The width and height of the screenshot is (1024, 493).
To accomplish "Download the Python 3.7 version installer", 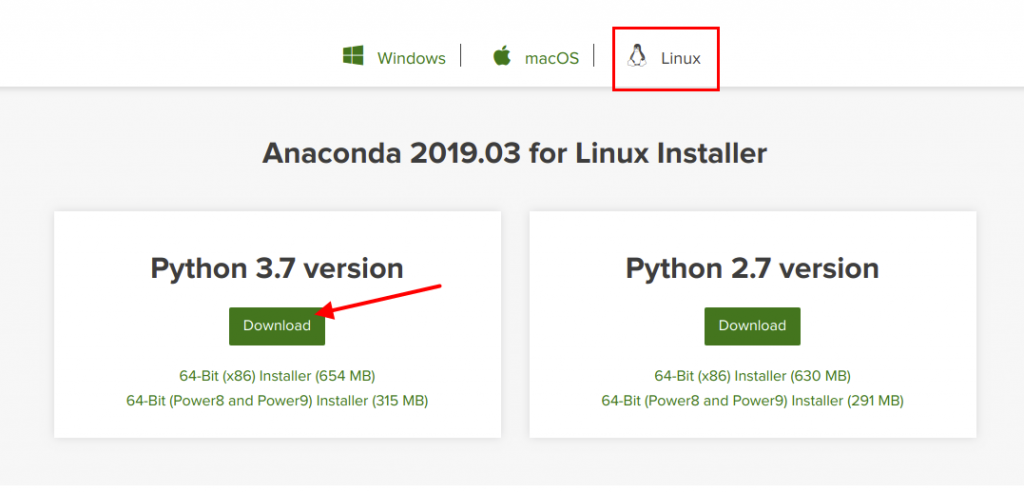I will (x=277, y=326).
